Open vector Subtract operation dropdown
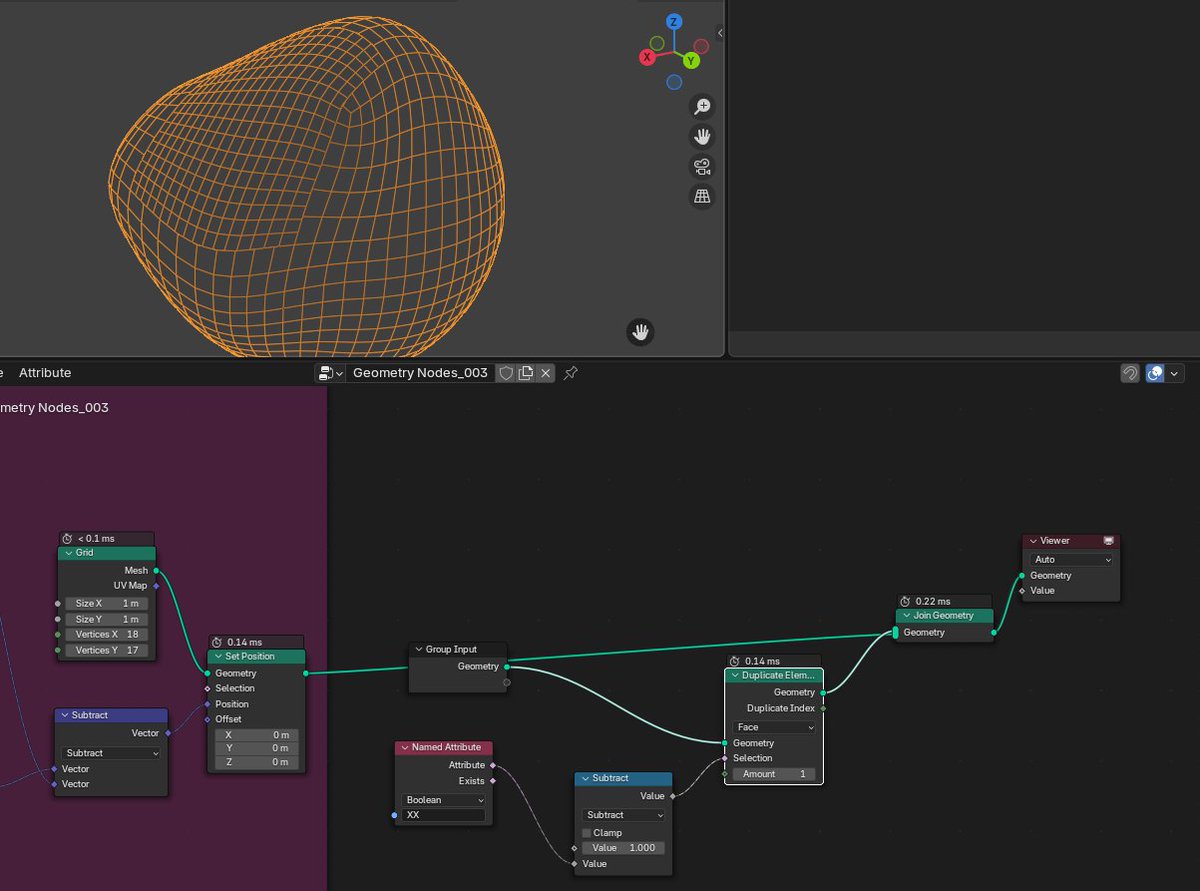Viewport: 1200px width, 891px height. click(x=111, y=753)
